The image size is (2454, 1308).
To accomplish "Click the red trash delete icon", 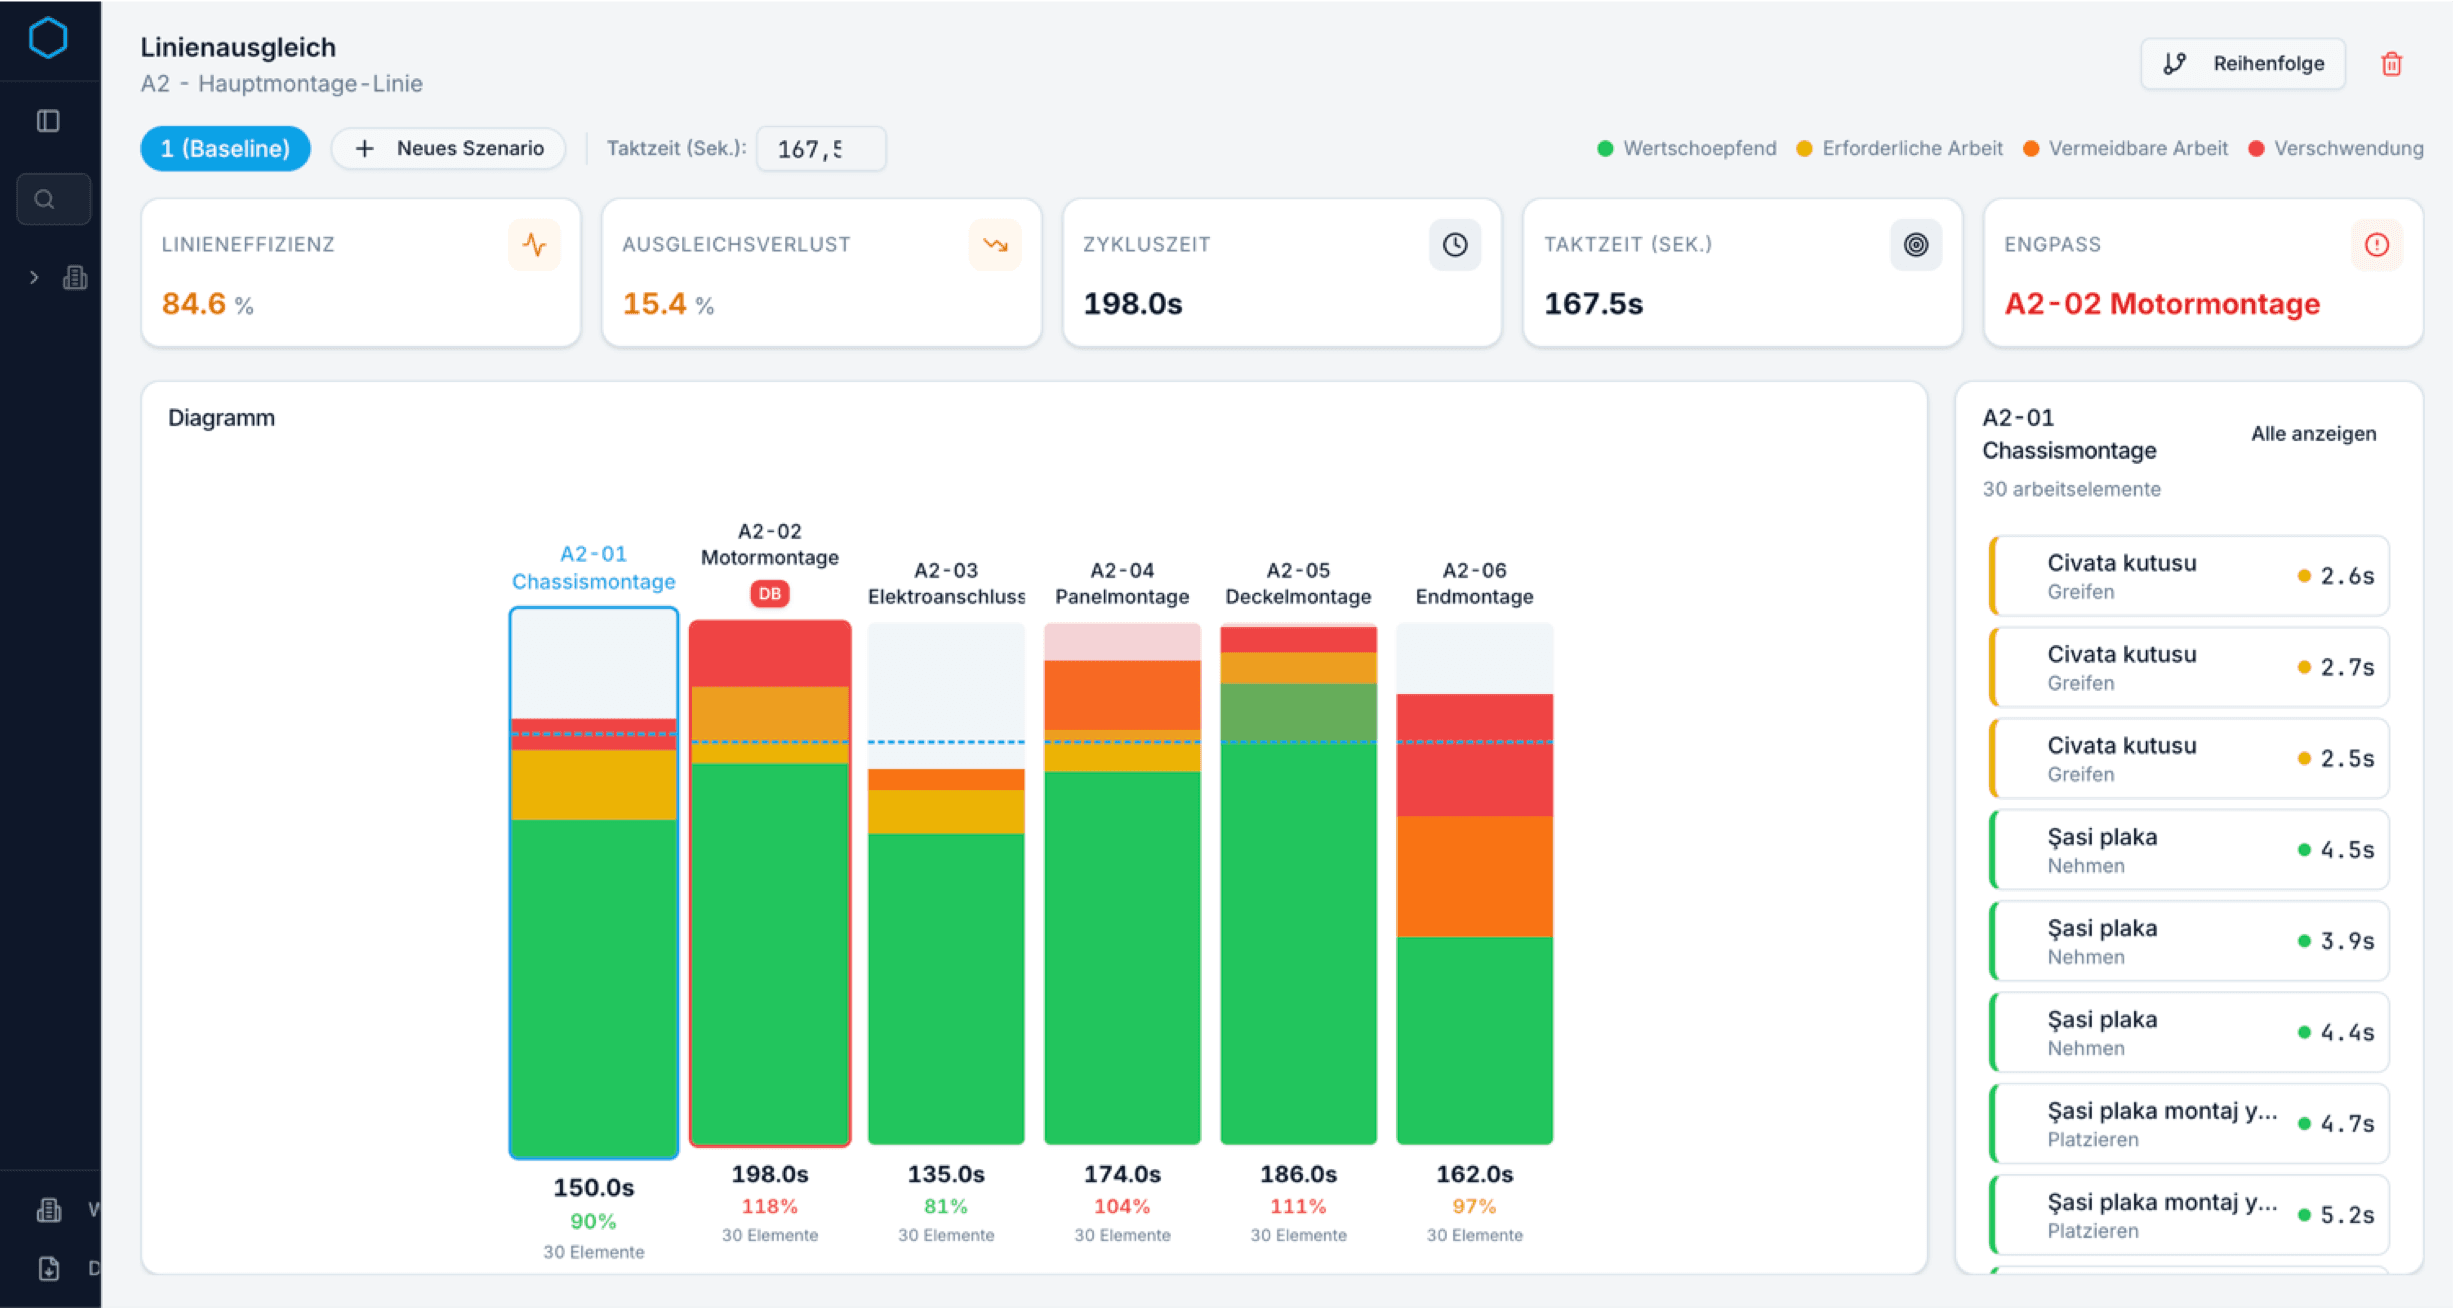I will (x=2391, y=64).
